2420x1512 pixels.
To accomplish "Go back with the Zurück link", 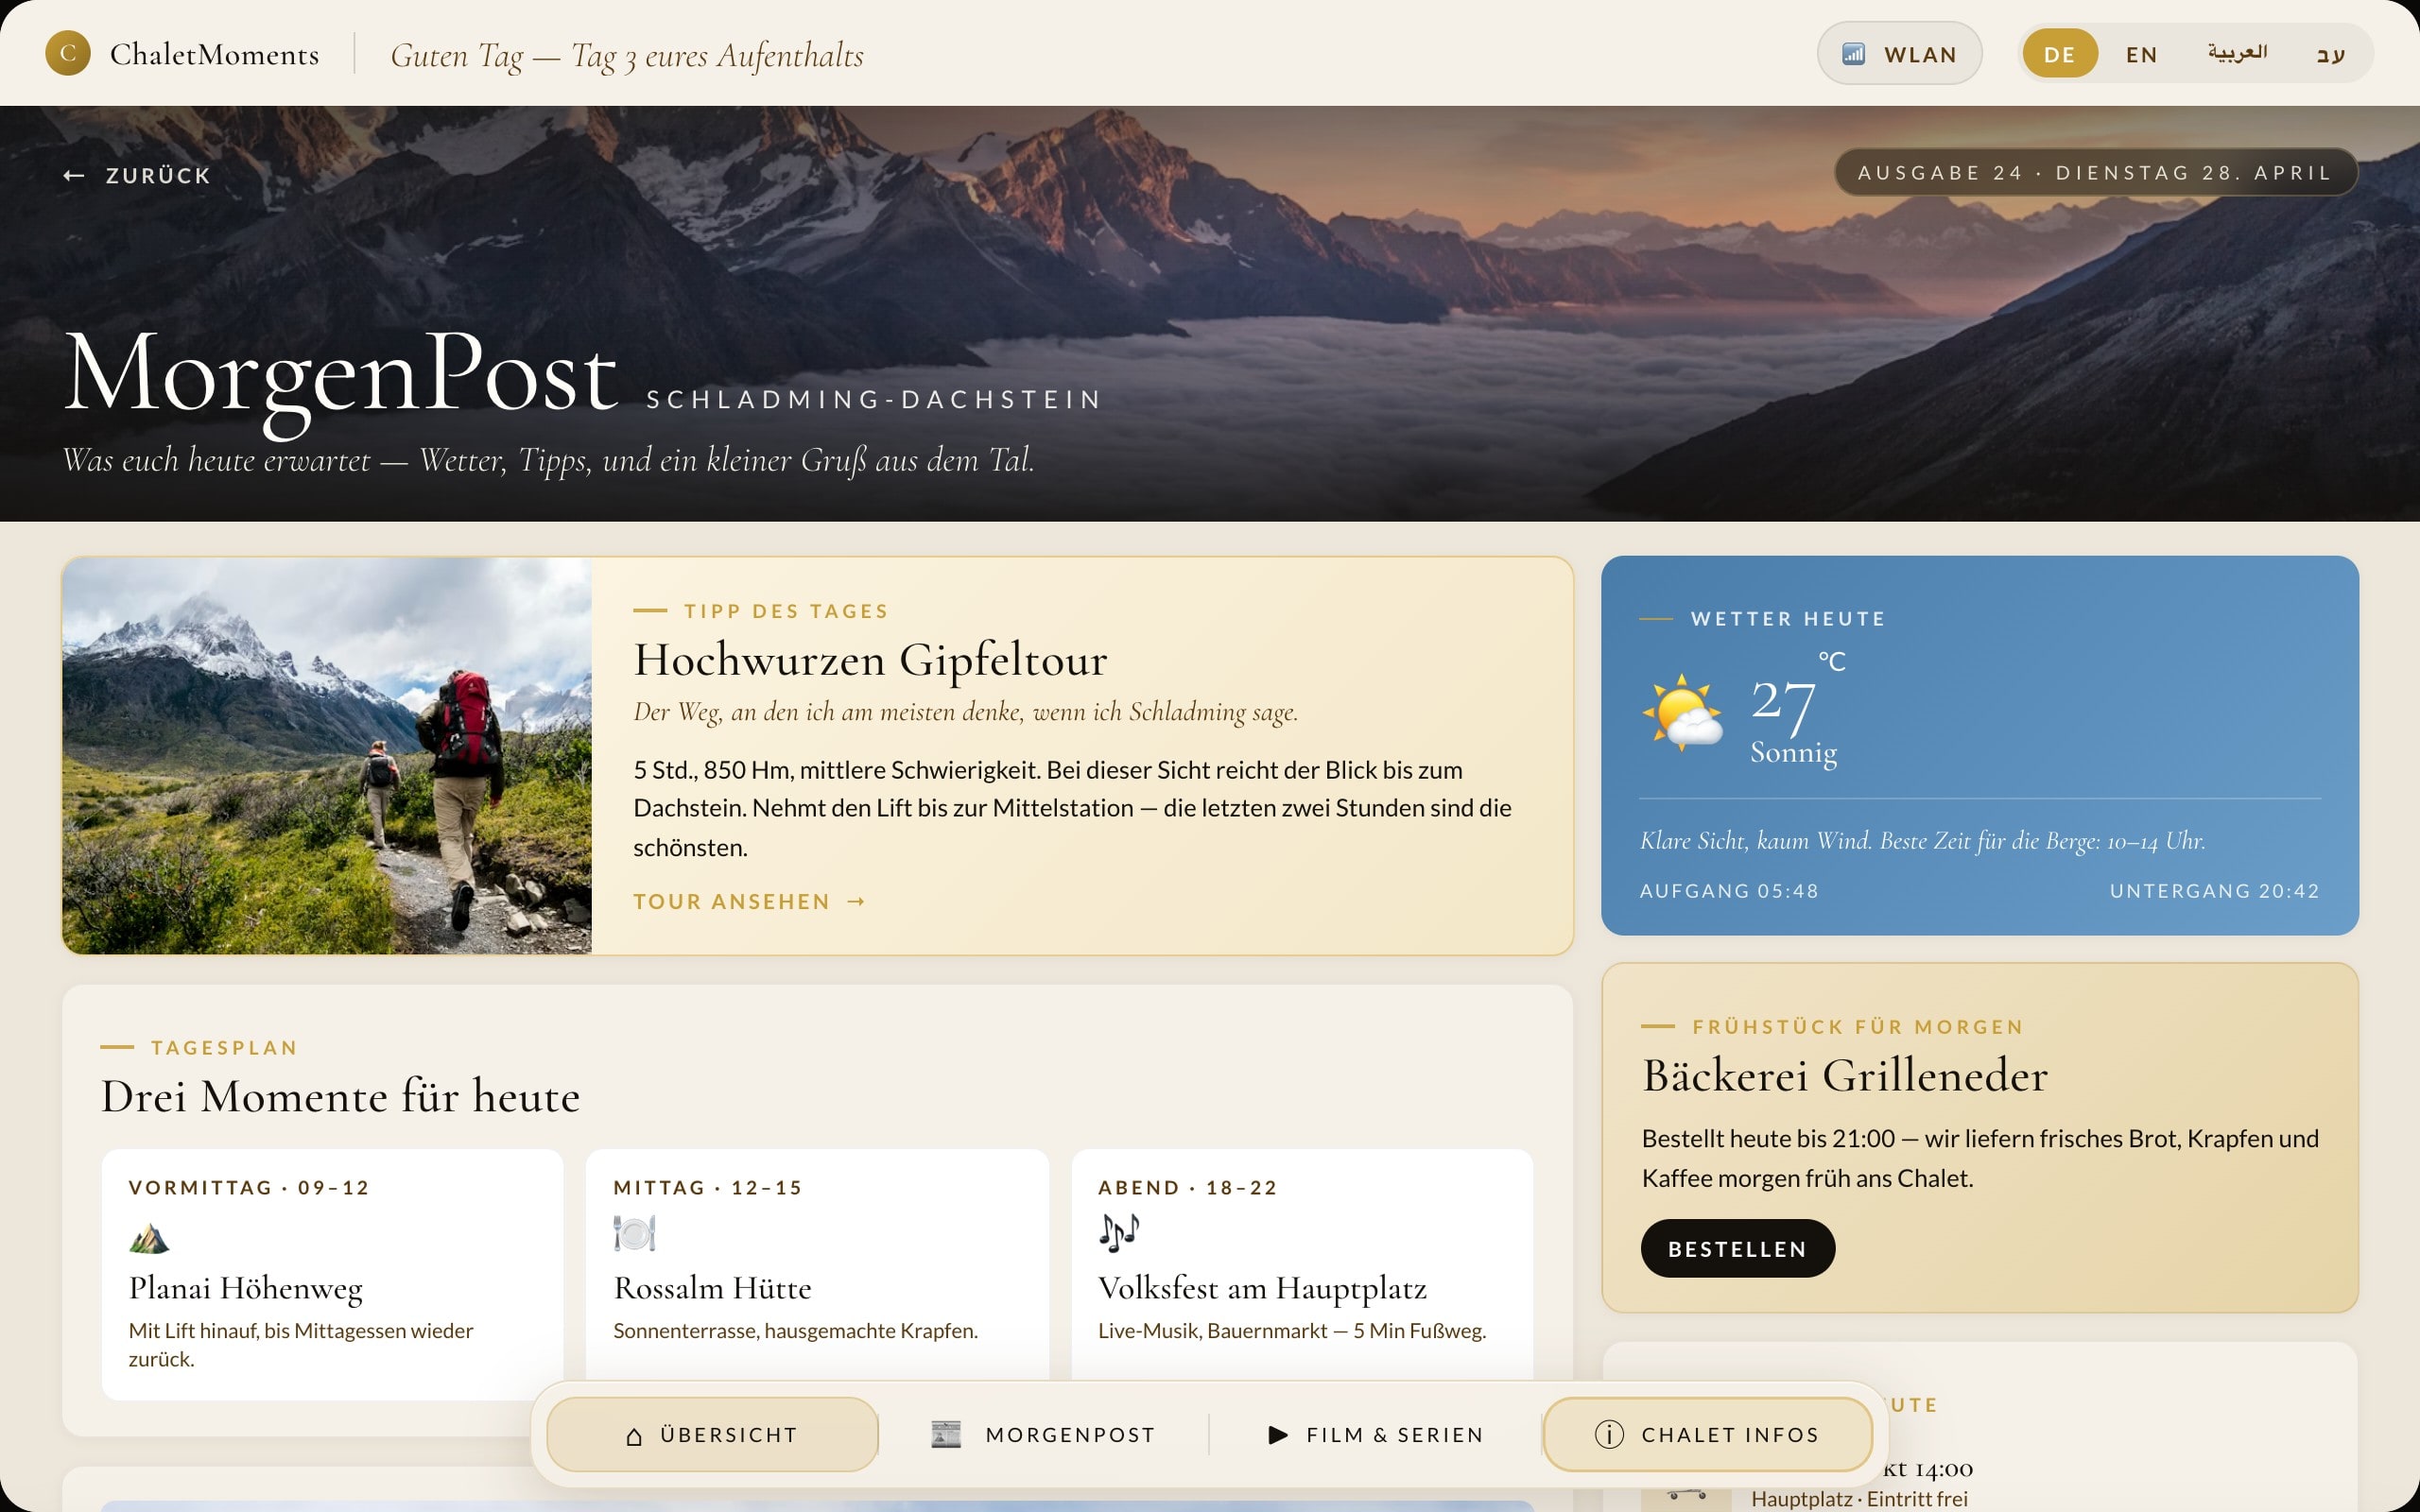I will tap(137, 176).
